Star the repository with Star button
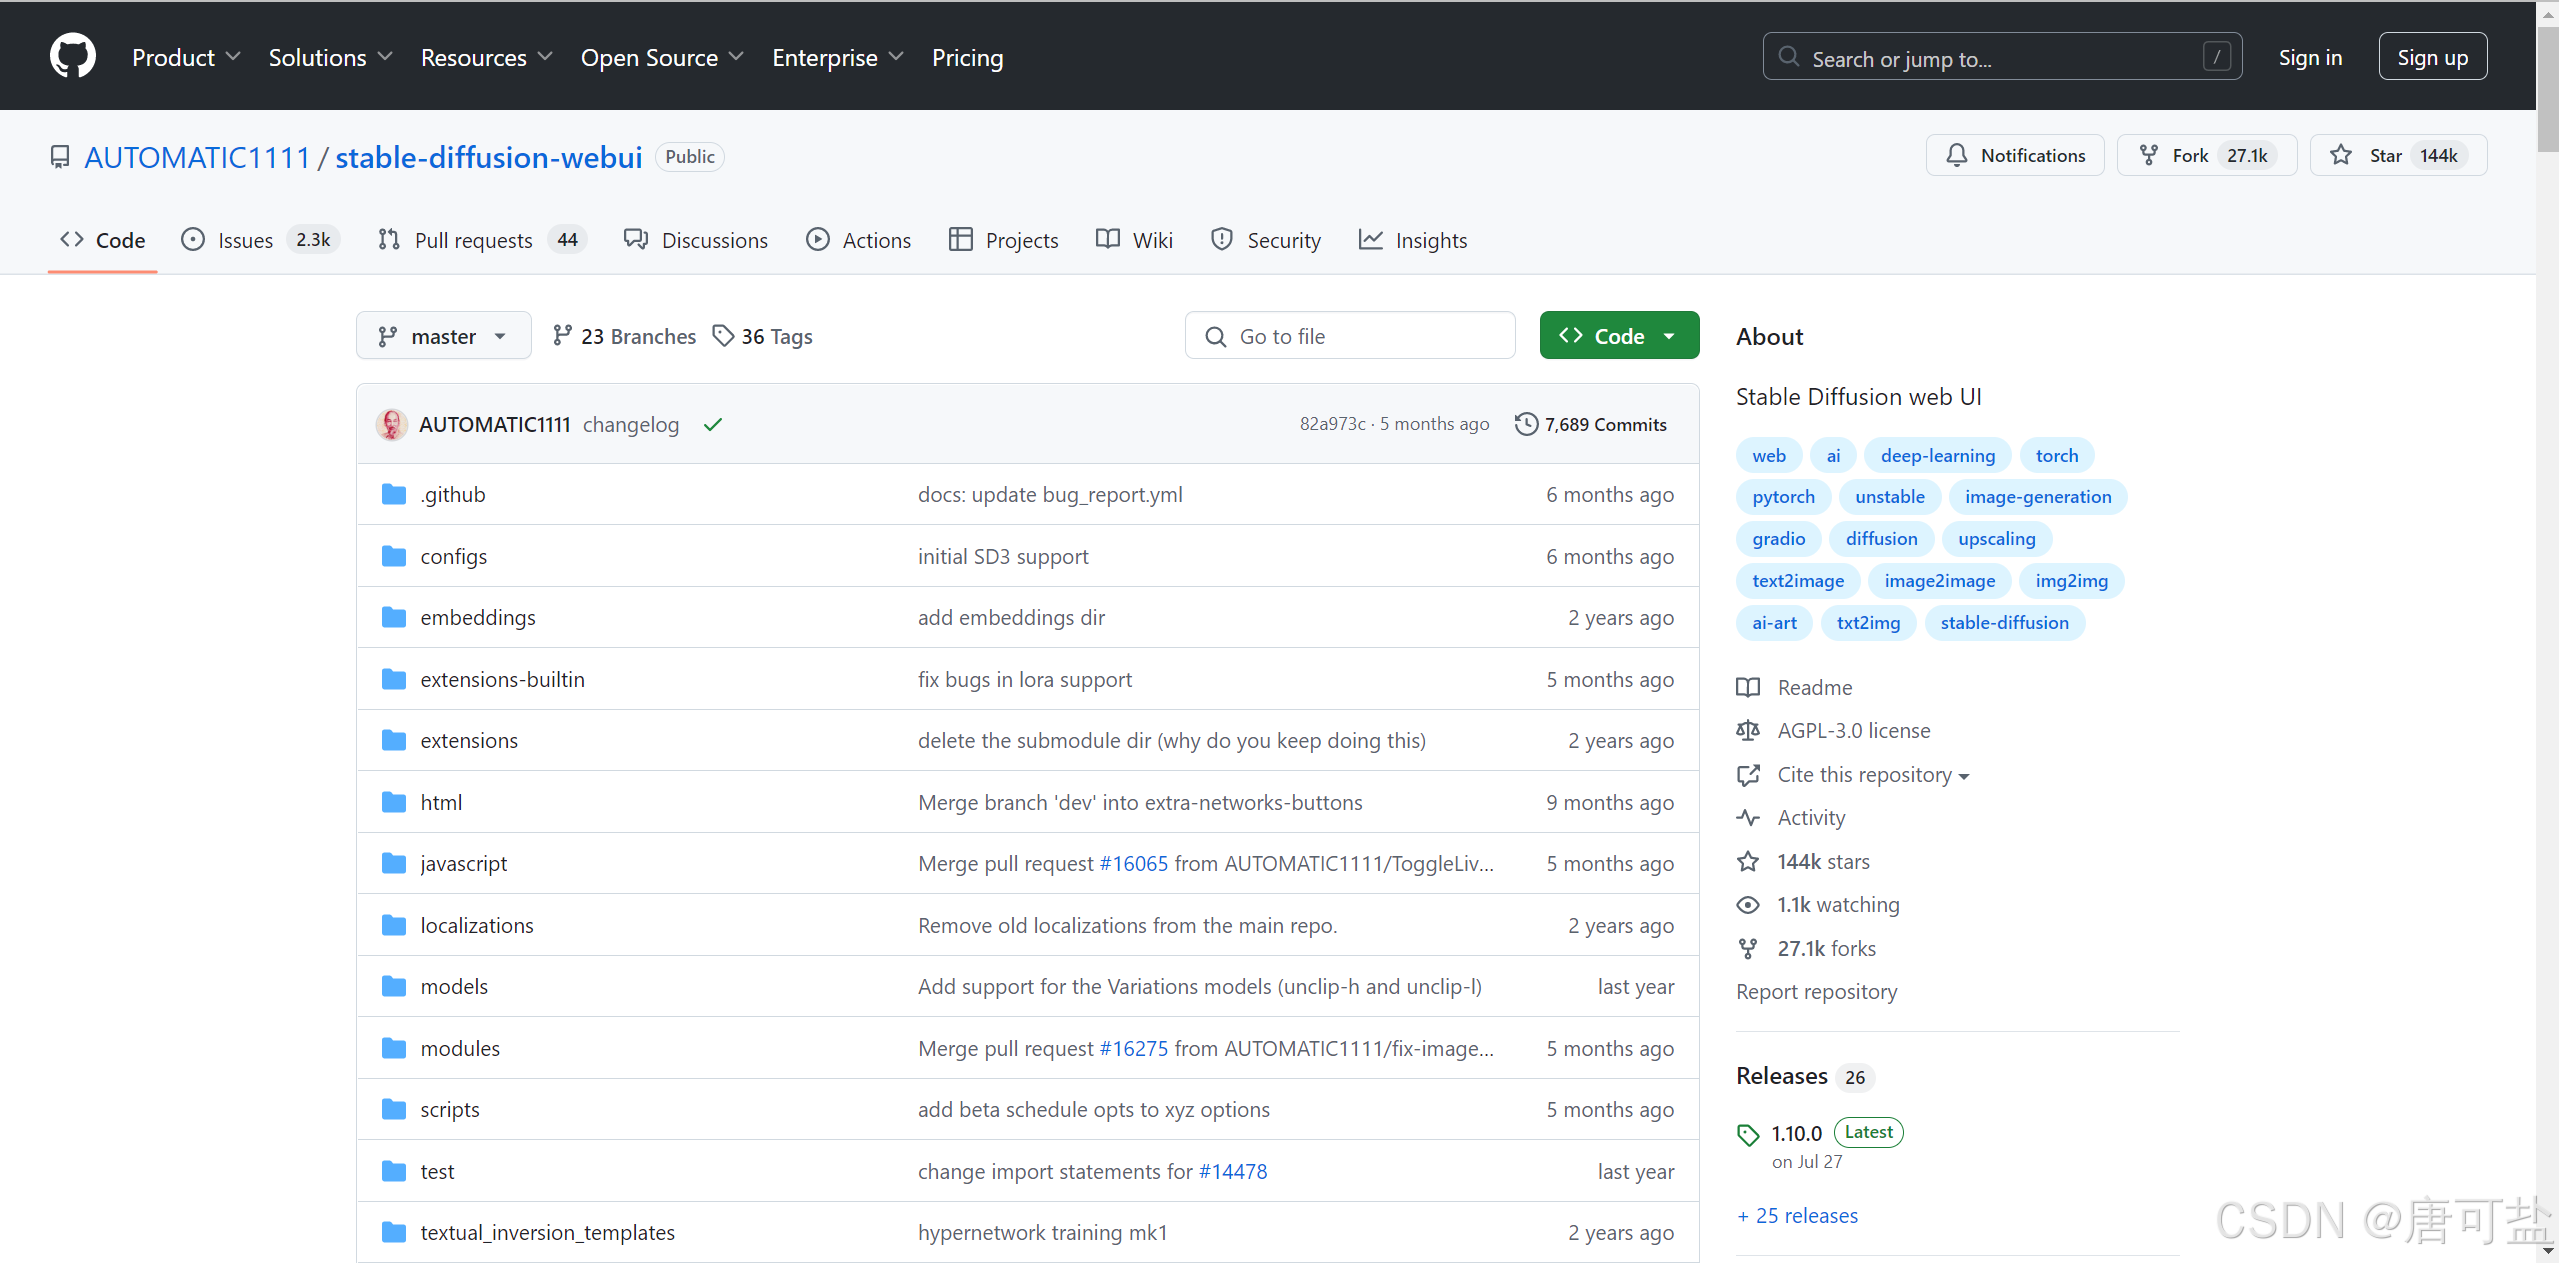The width and height of the screenshot is (2559, 1263). pos(2398,155)
